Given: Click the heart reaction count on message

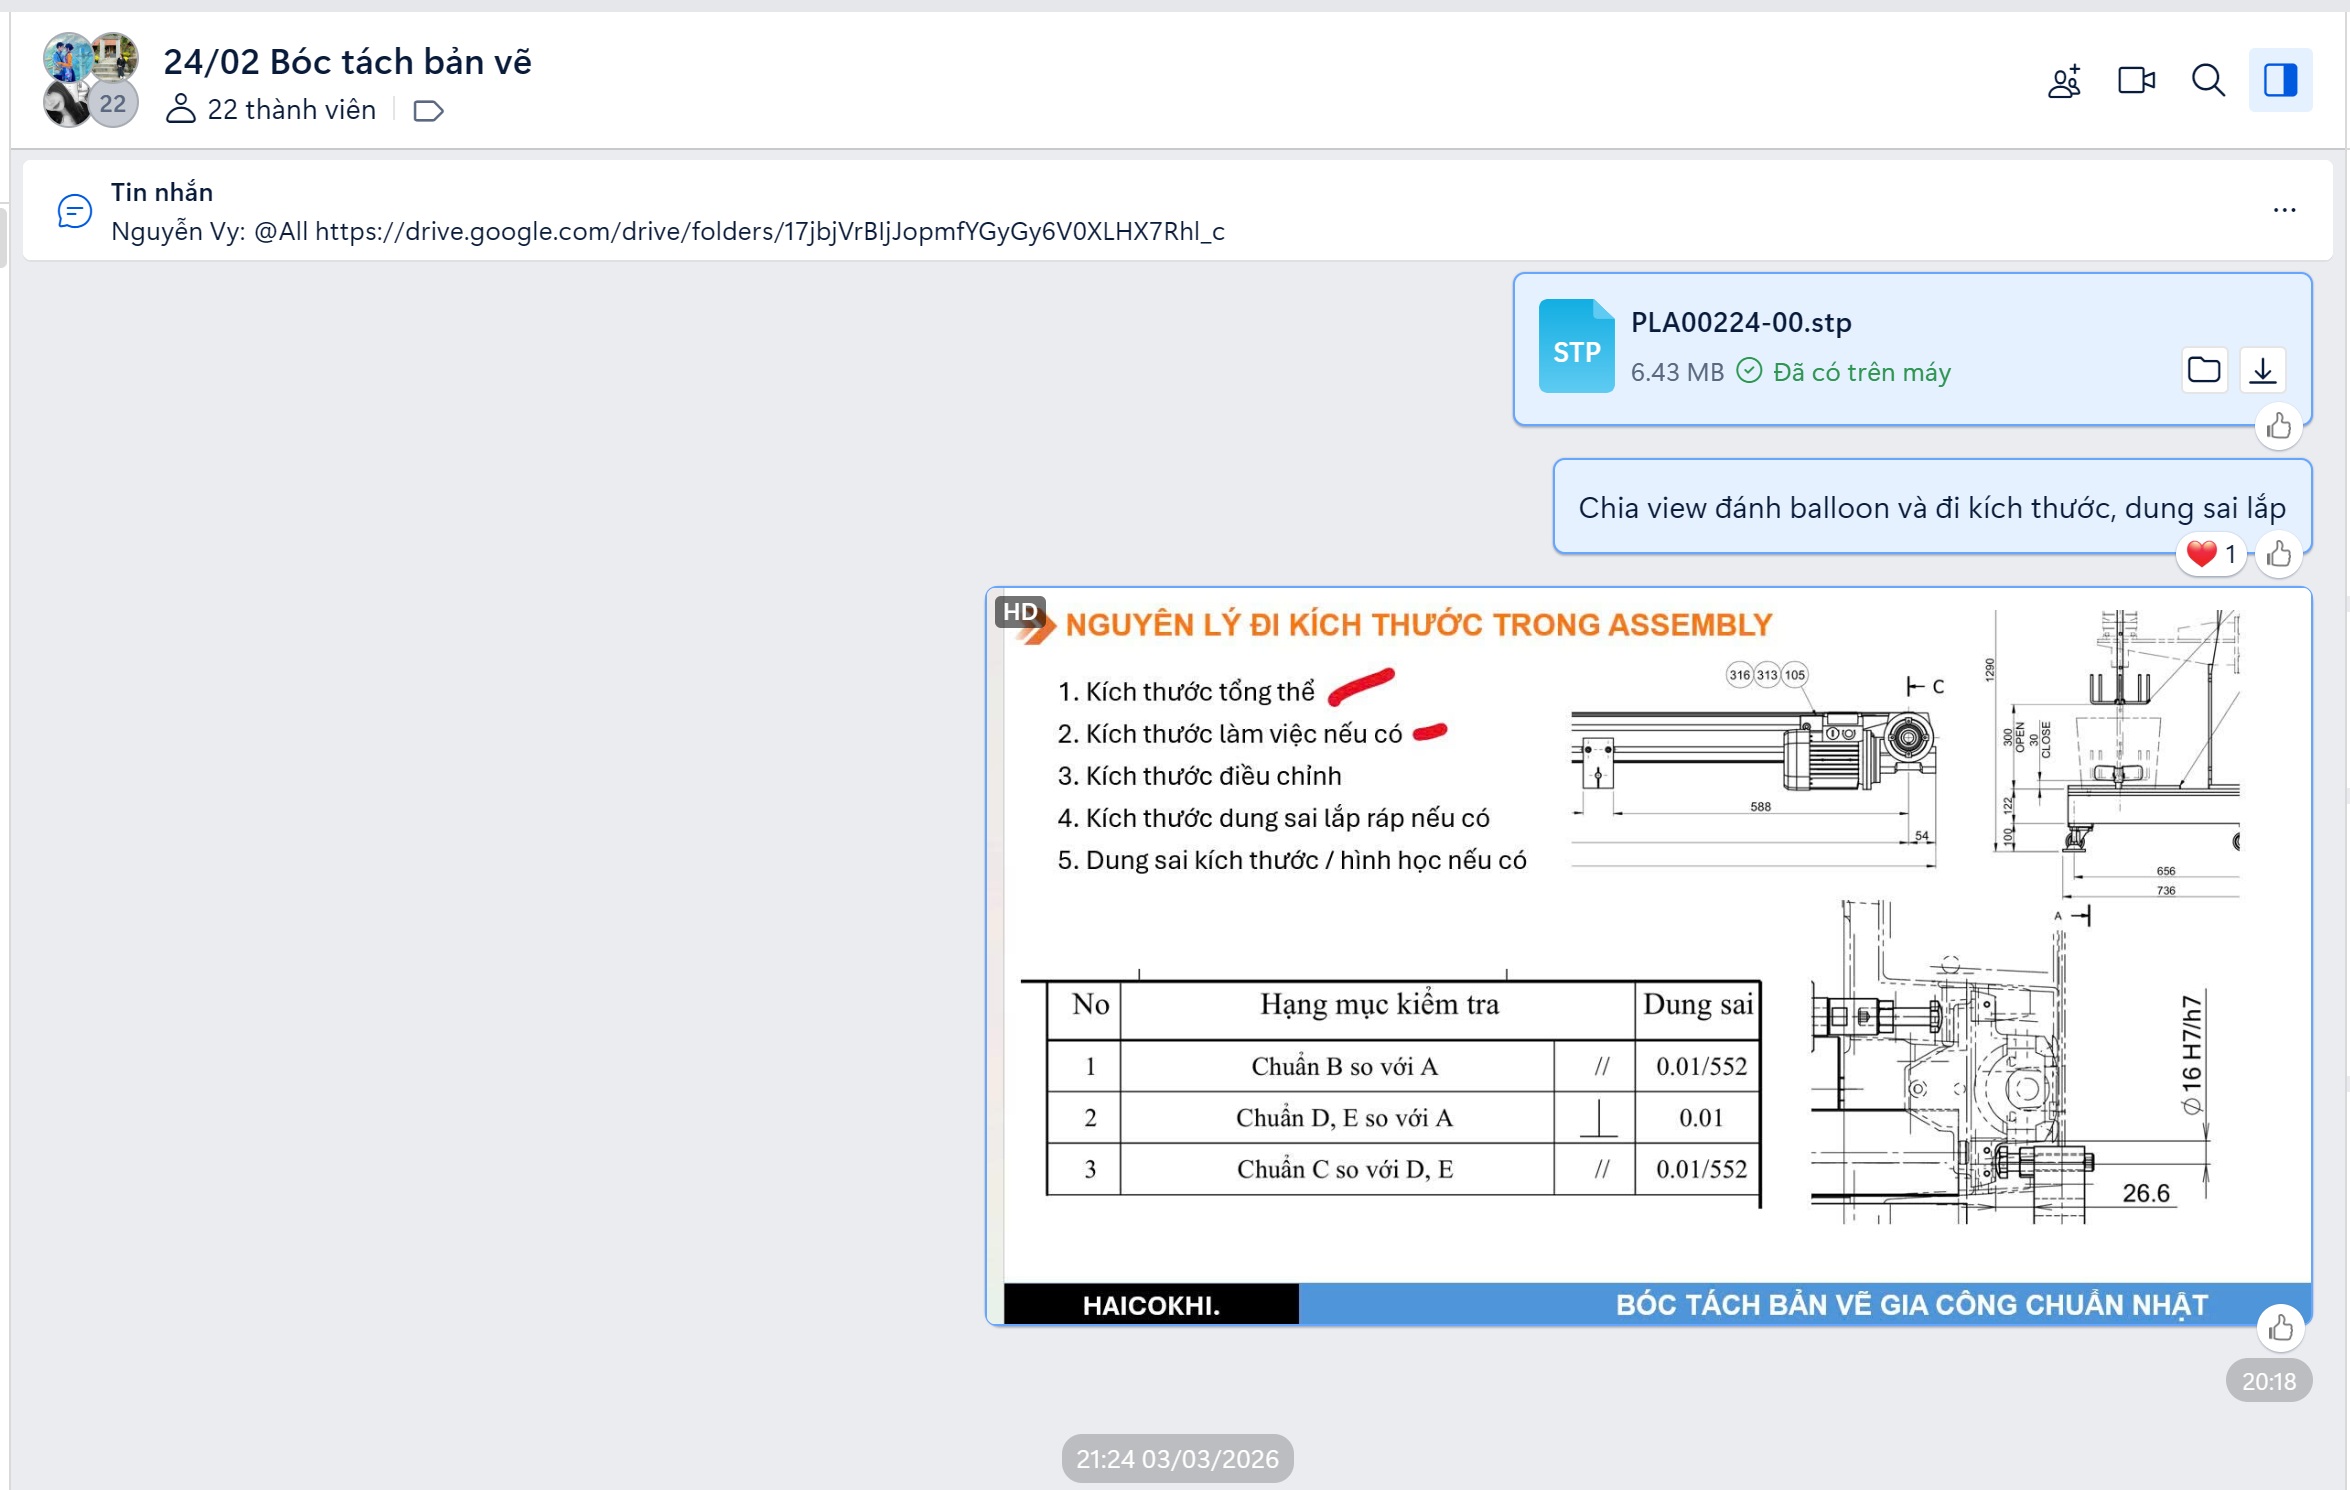Looking at the screenshot, I should tap(2211, 554).
